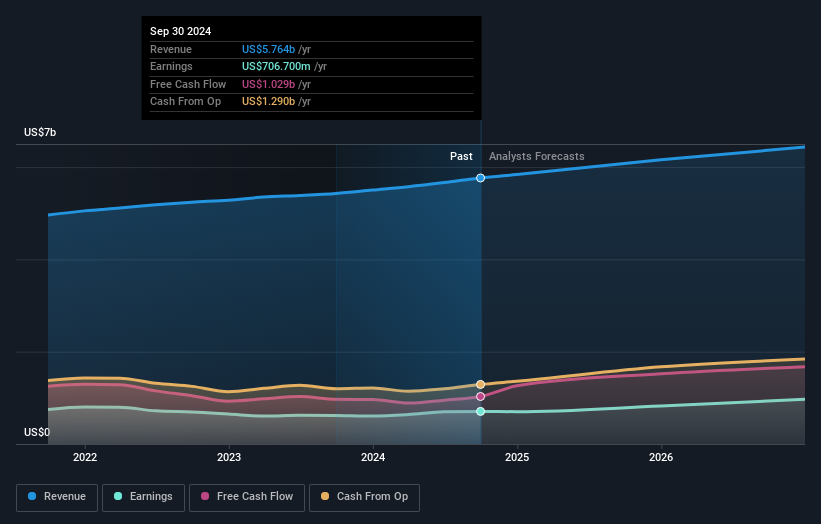Image resolution: width=821 pixels, height=524 pixels.
Task: Click the US$7b y-axis label
Action: (40, 132)
